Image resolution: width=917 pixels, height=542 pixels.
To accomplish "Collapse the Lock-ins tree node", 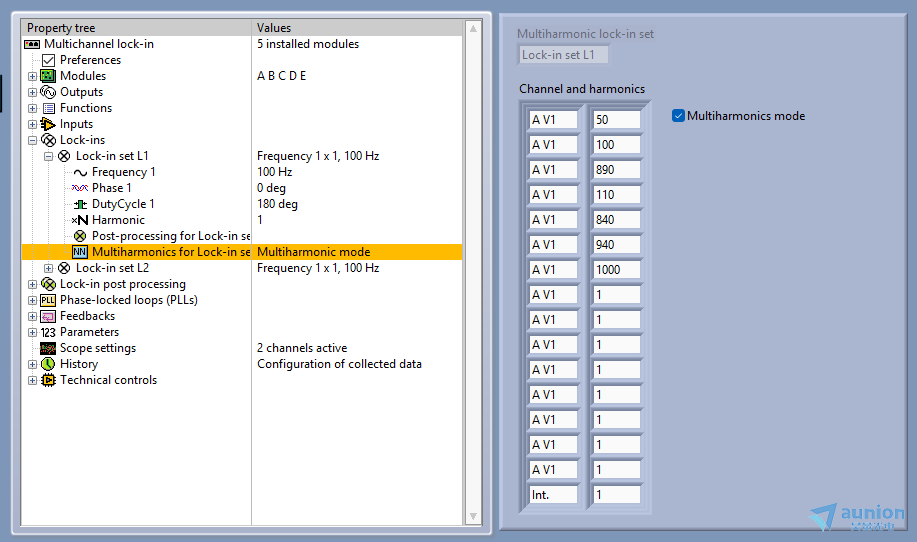I will (32, 140).
